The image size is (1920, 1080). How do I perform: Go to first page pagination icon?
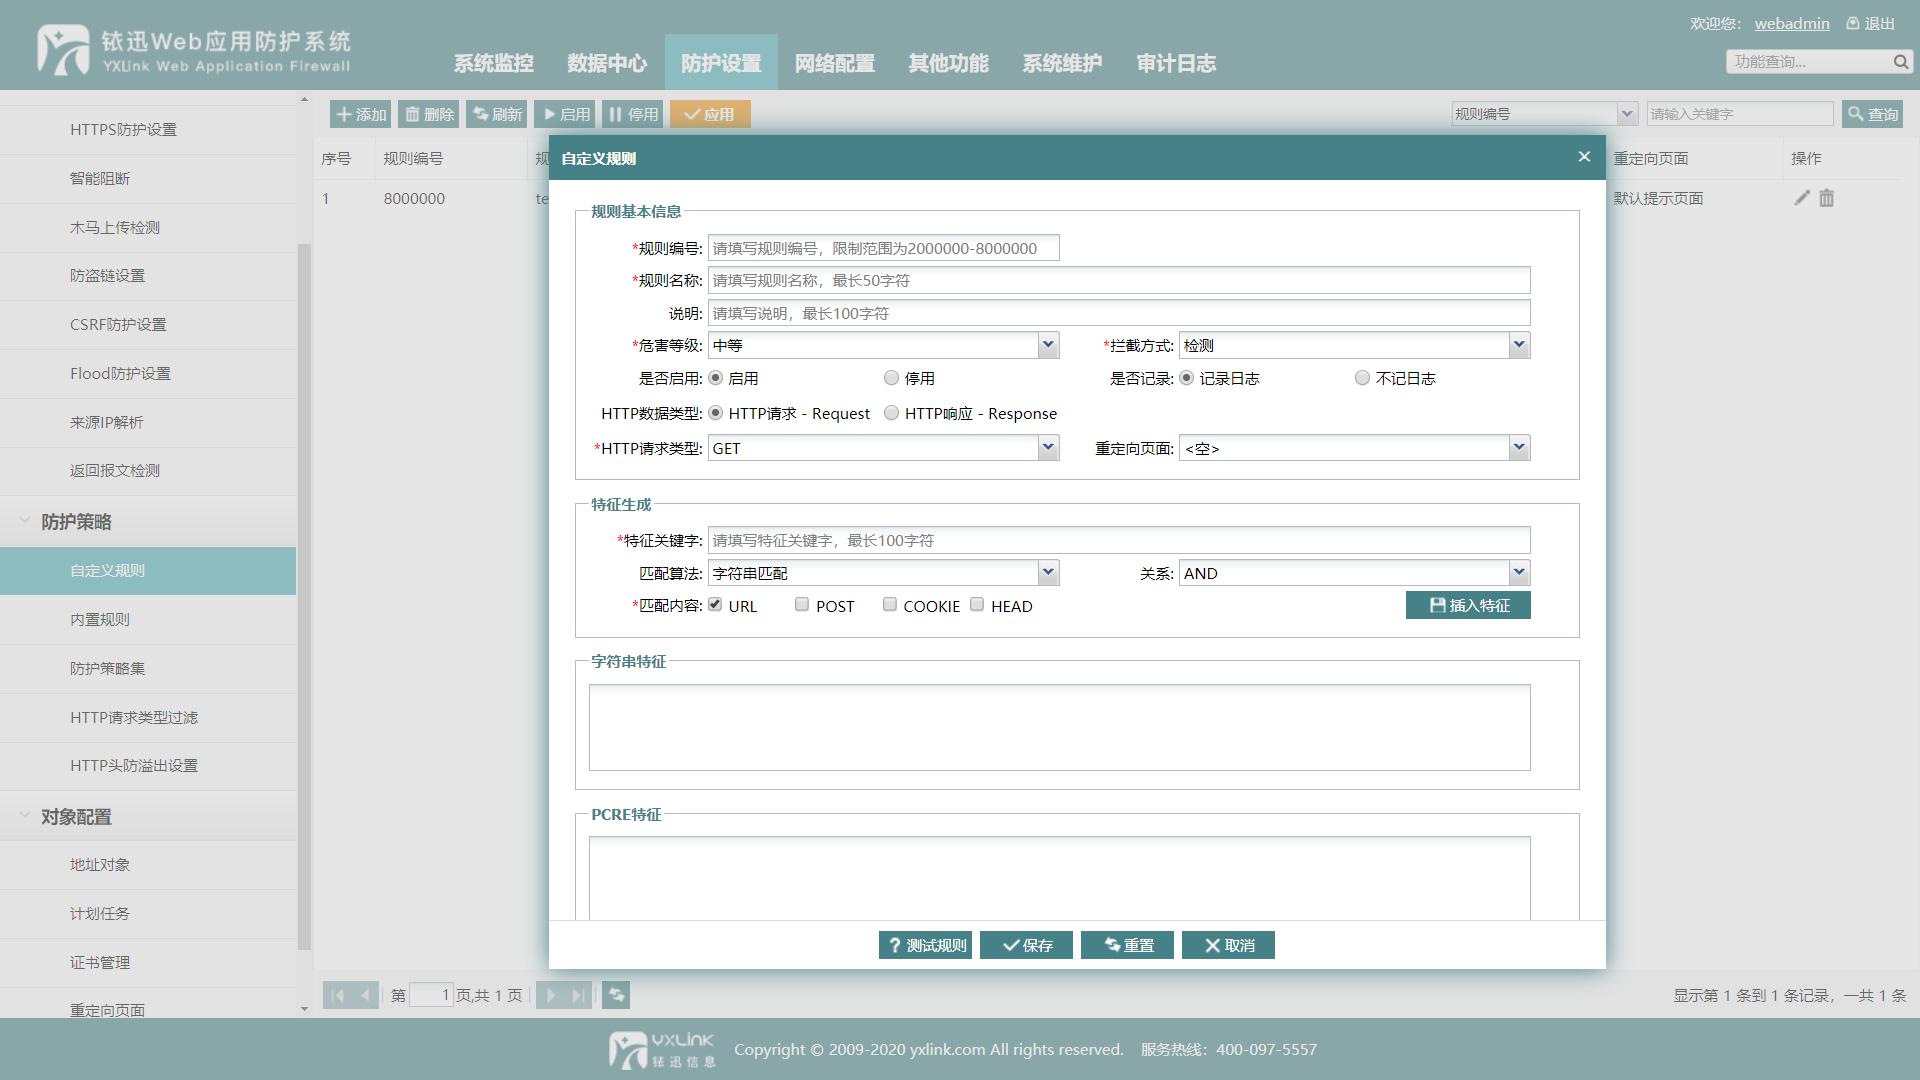(x=337, y=995)
